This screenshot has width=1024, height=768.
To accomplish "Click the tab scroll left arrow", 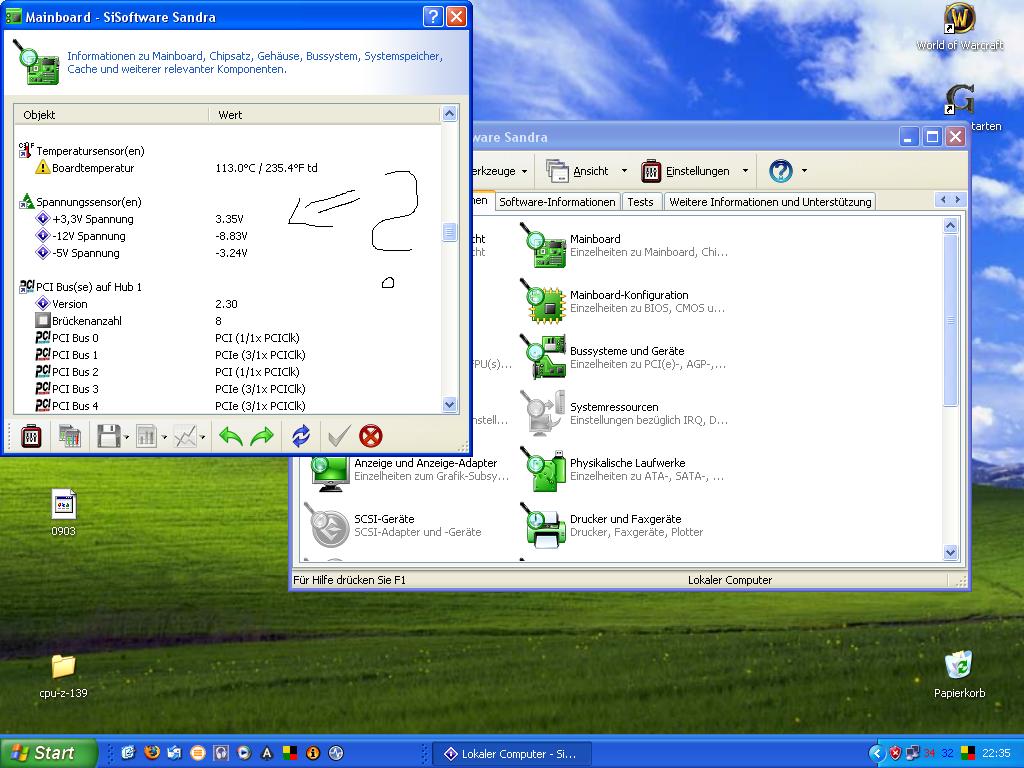I will click(x=942, y=200).
